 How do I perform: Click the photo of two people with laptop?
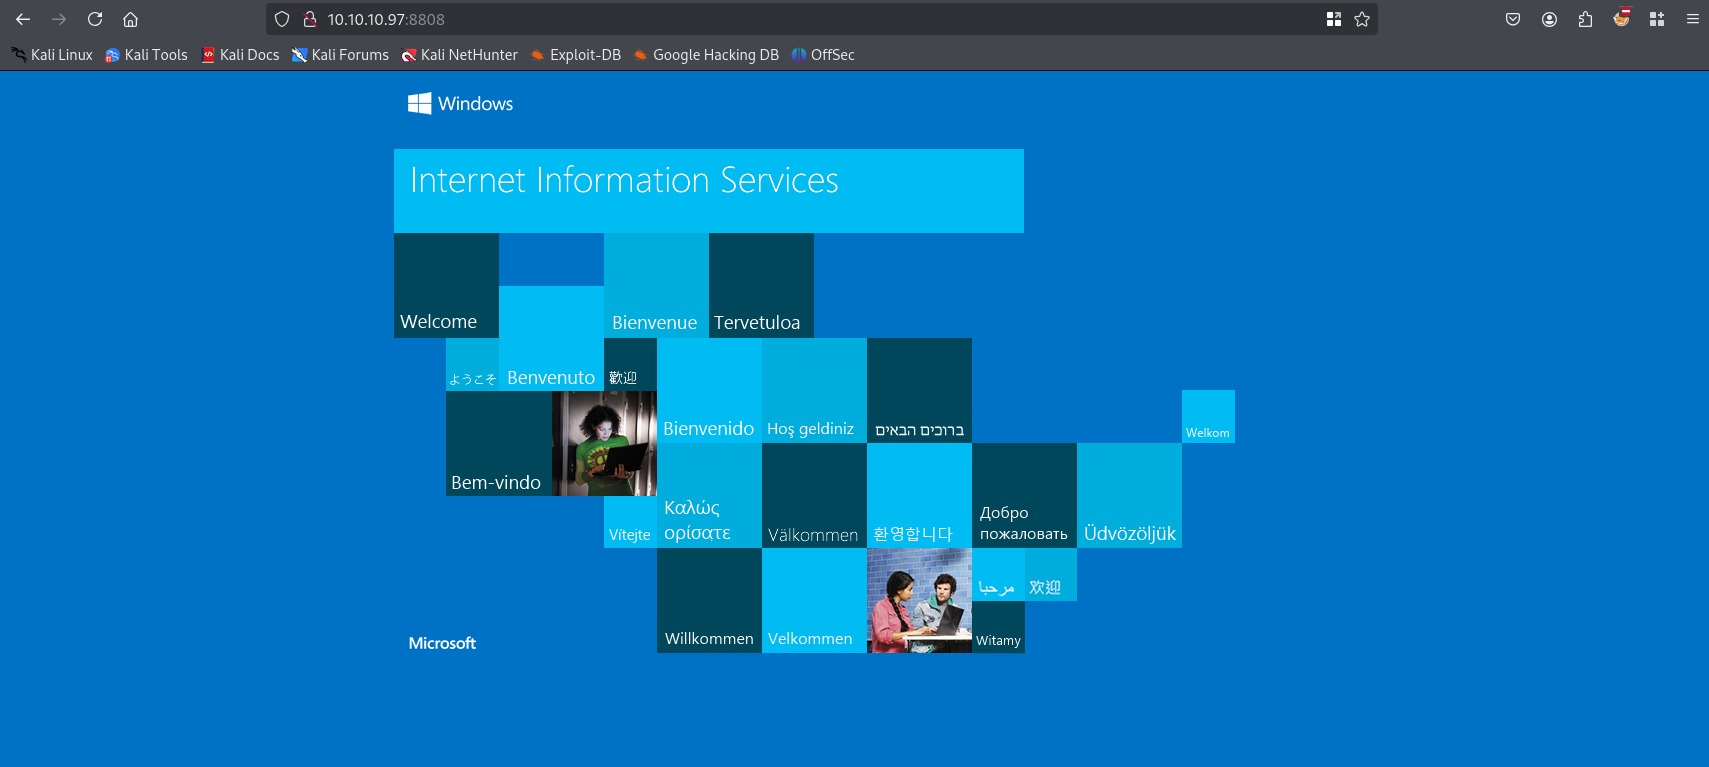(919, 600)
